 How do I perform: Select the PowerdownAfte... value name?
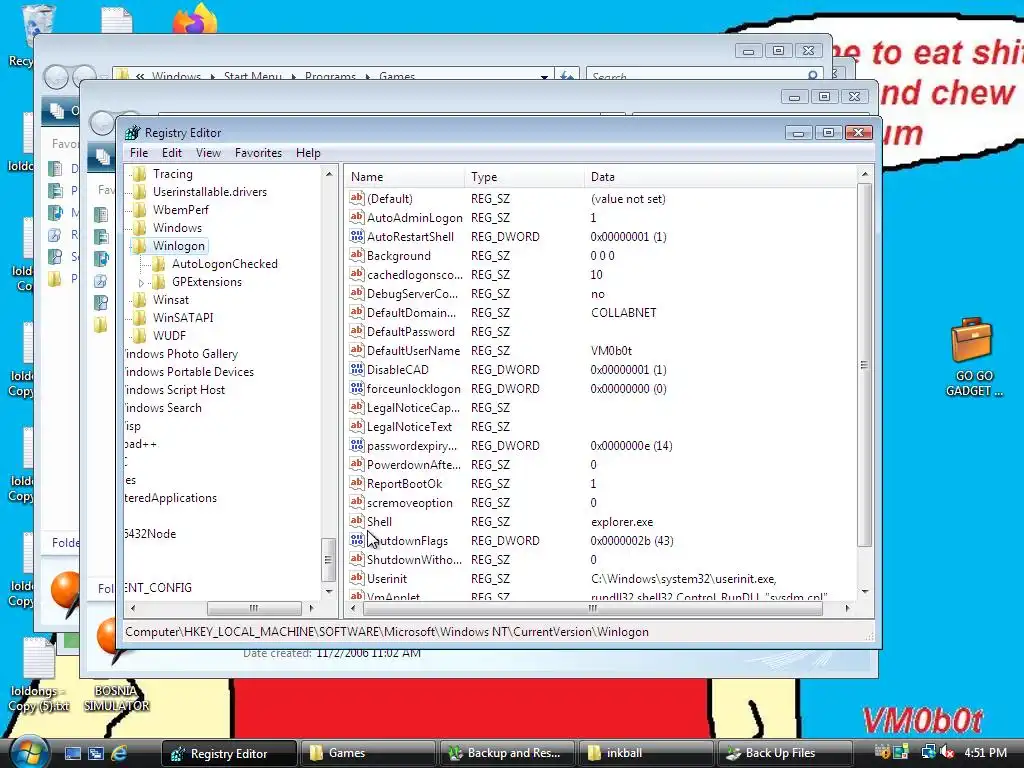(413, 465)
